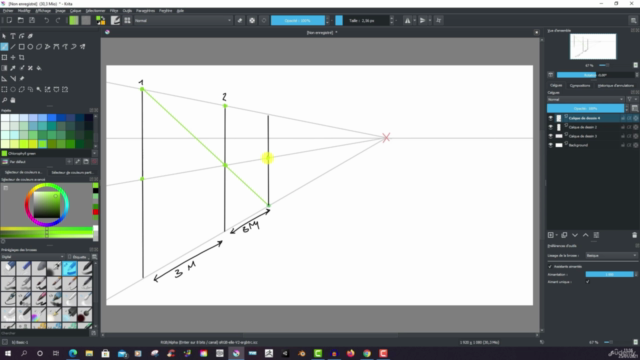Select the Freehand Brush tool

click(4, 47)
